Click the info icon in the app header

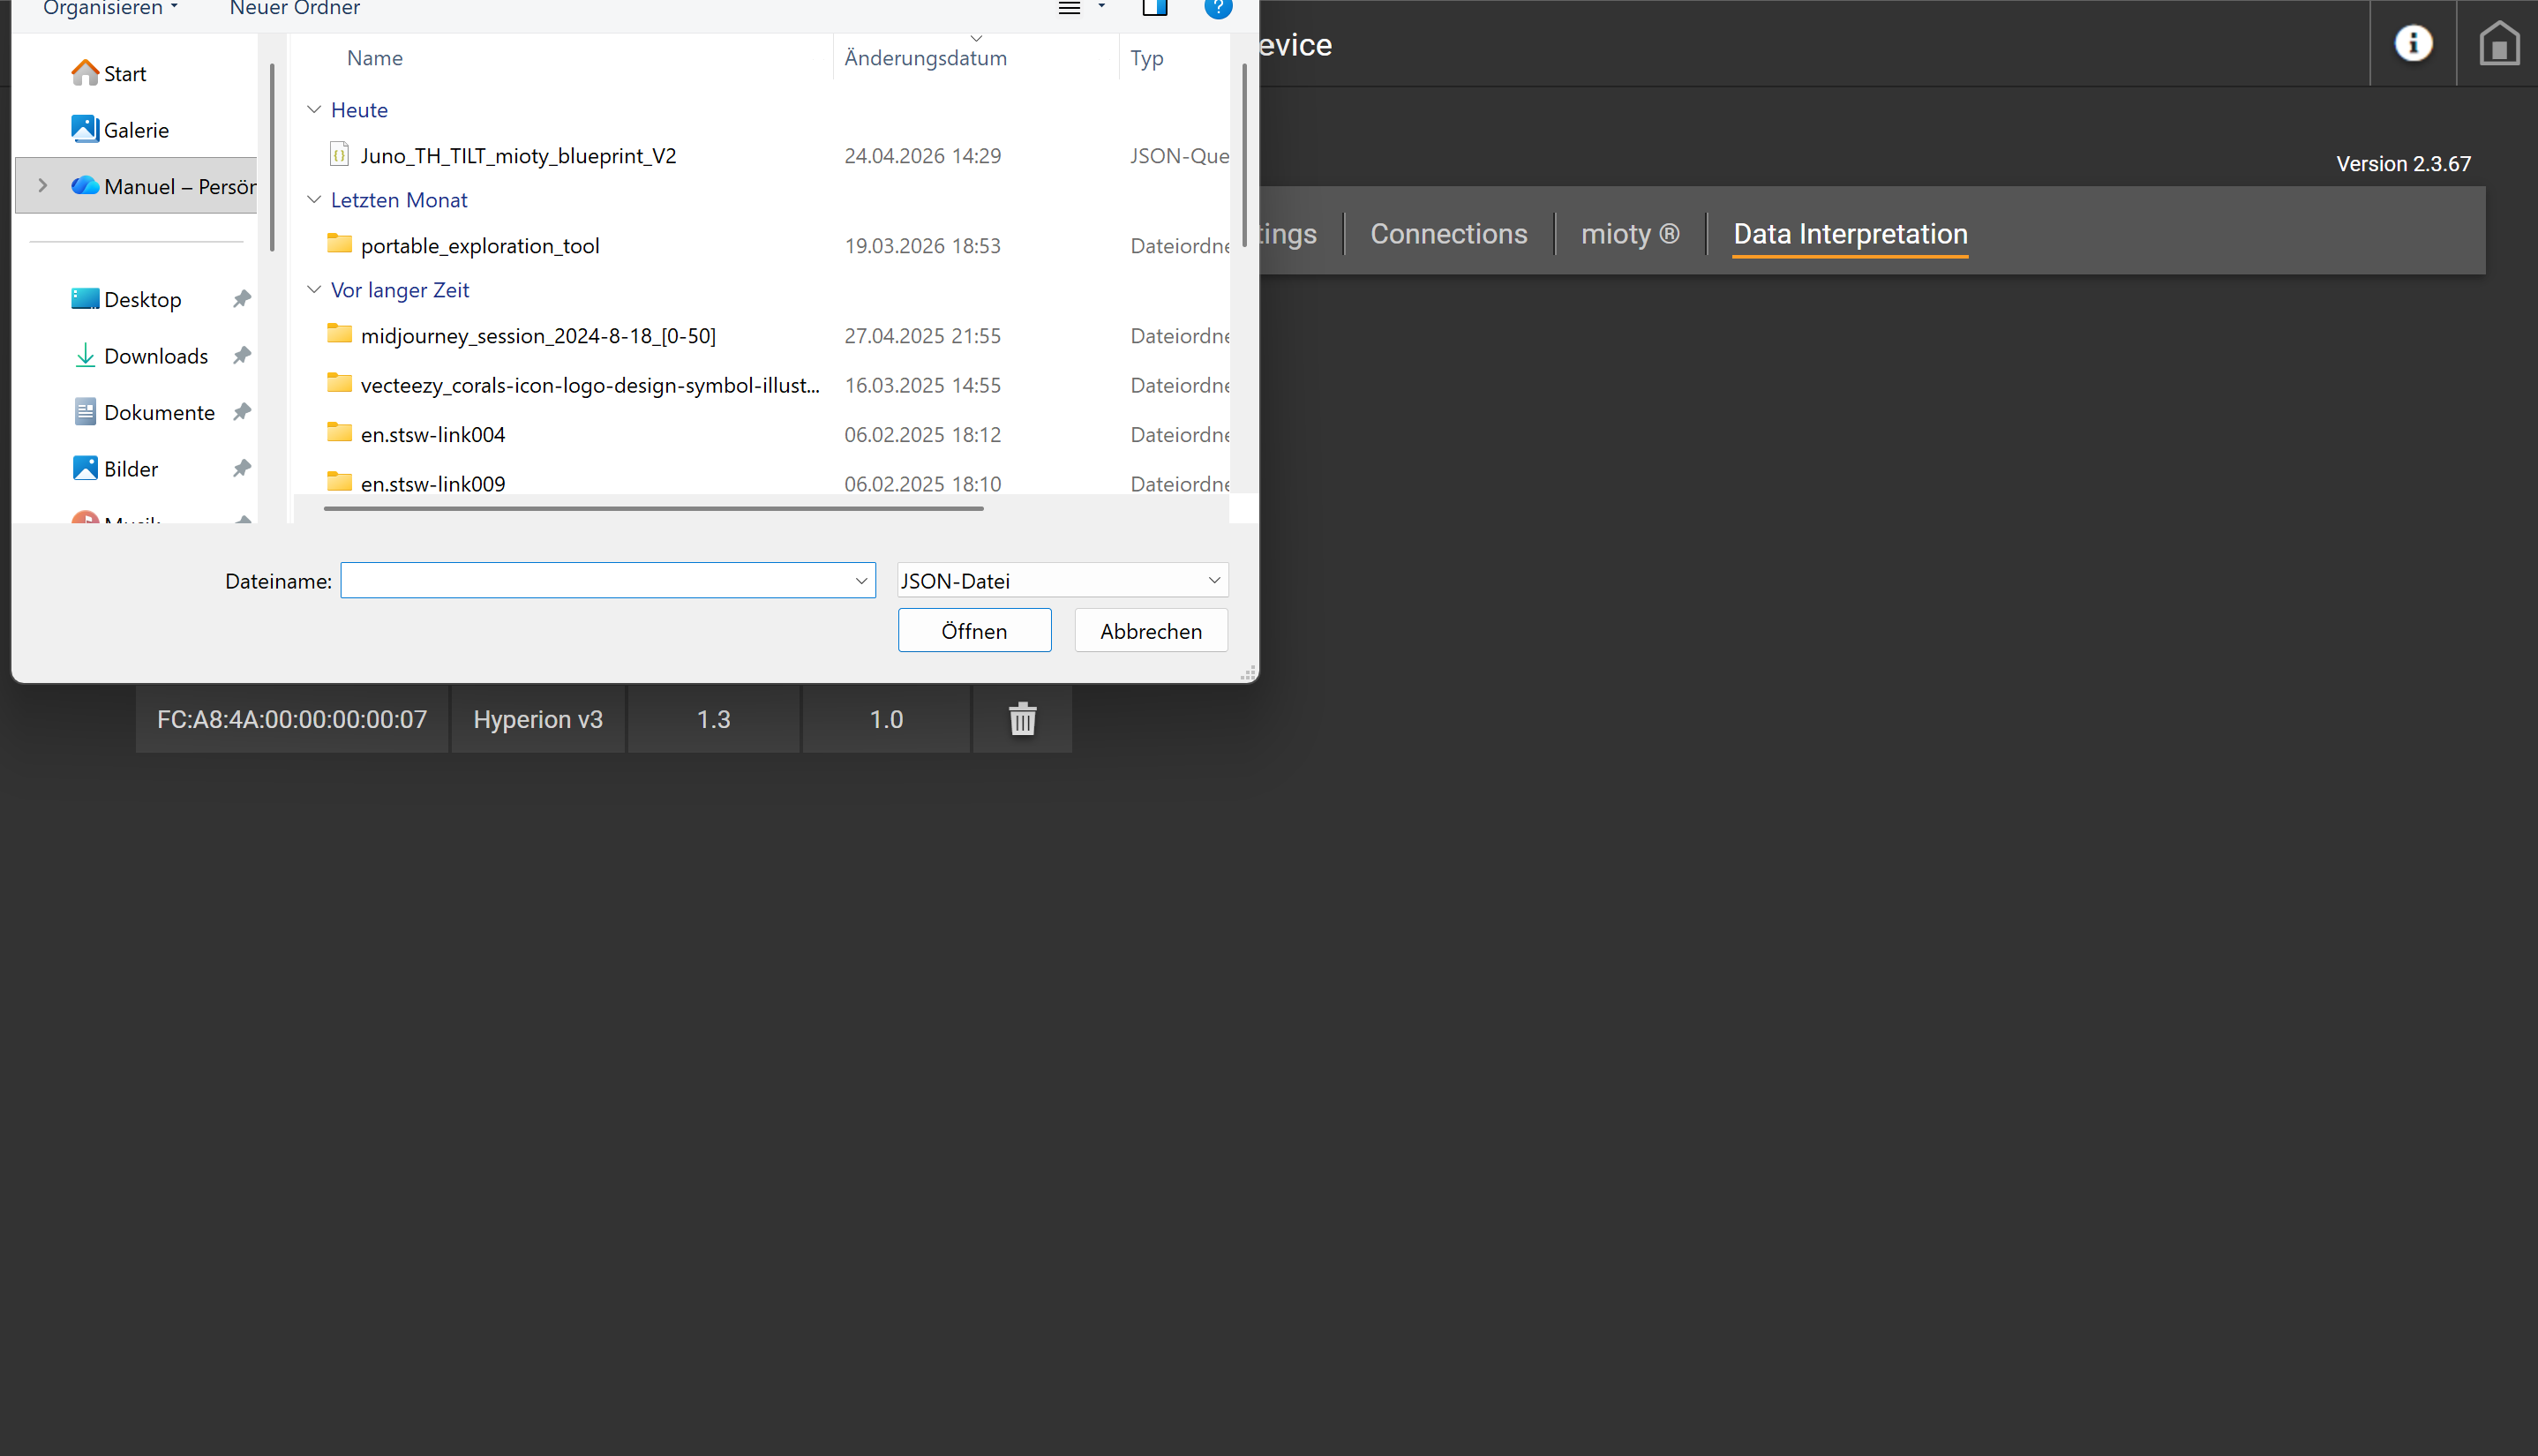point(2413,43)
